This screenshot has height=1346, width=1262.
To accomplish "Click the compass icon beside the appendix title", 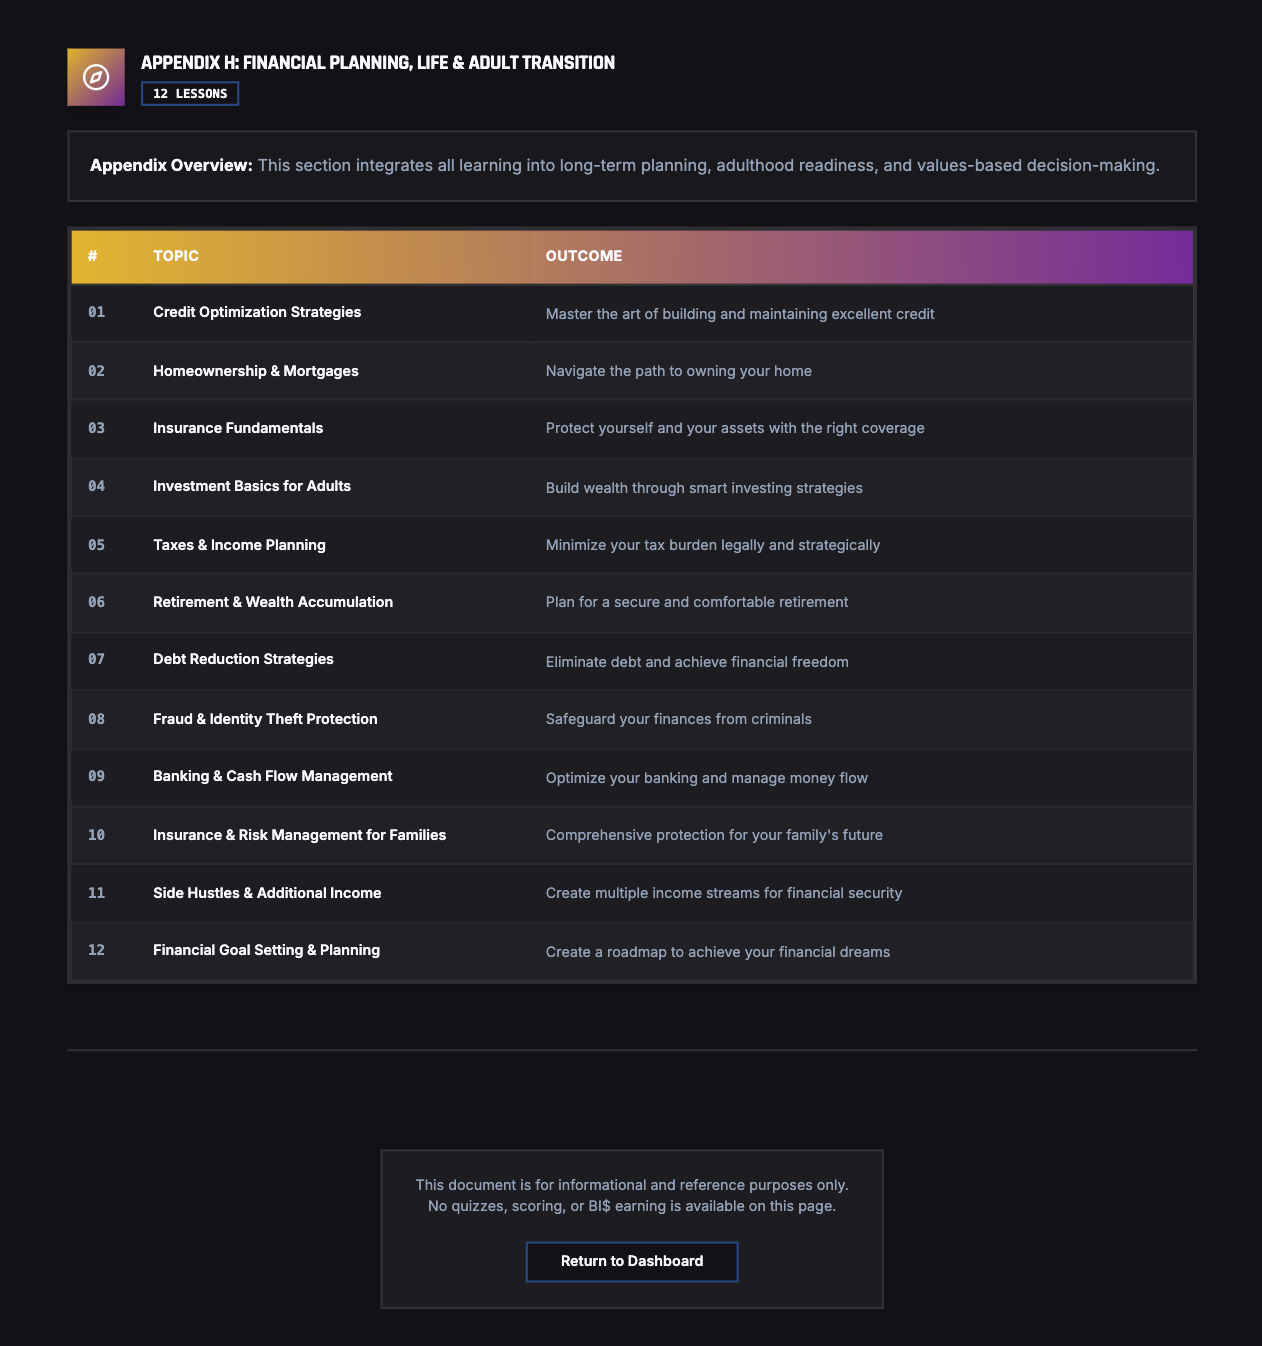I will coord(96,77).
